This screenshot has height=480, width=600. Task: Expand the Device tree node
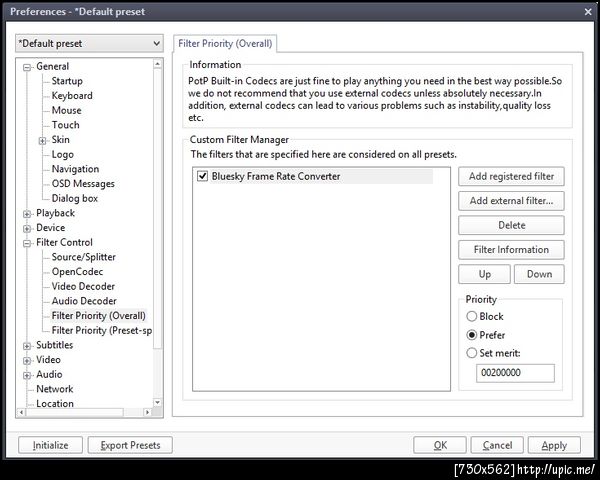[27, 229]
